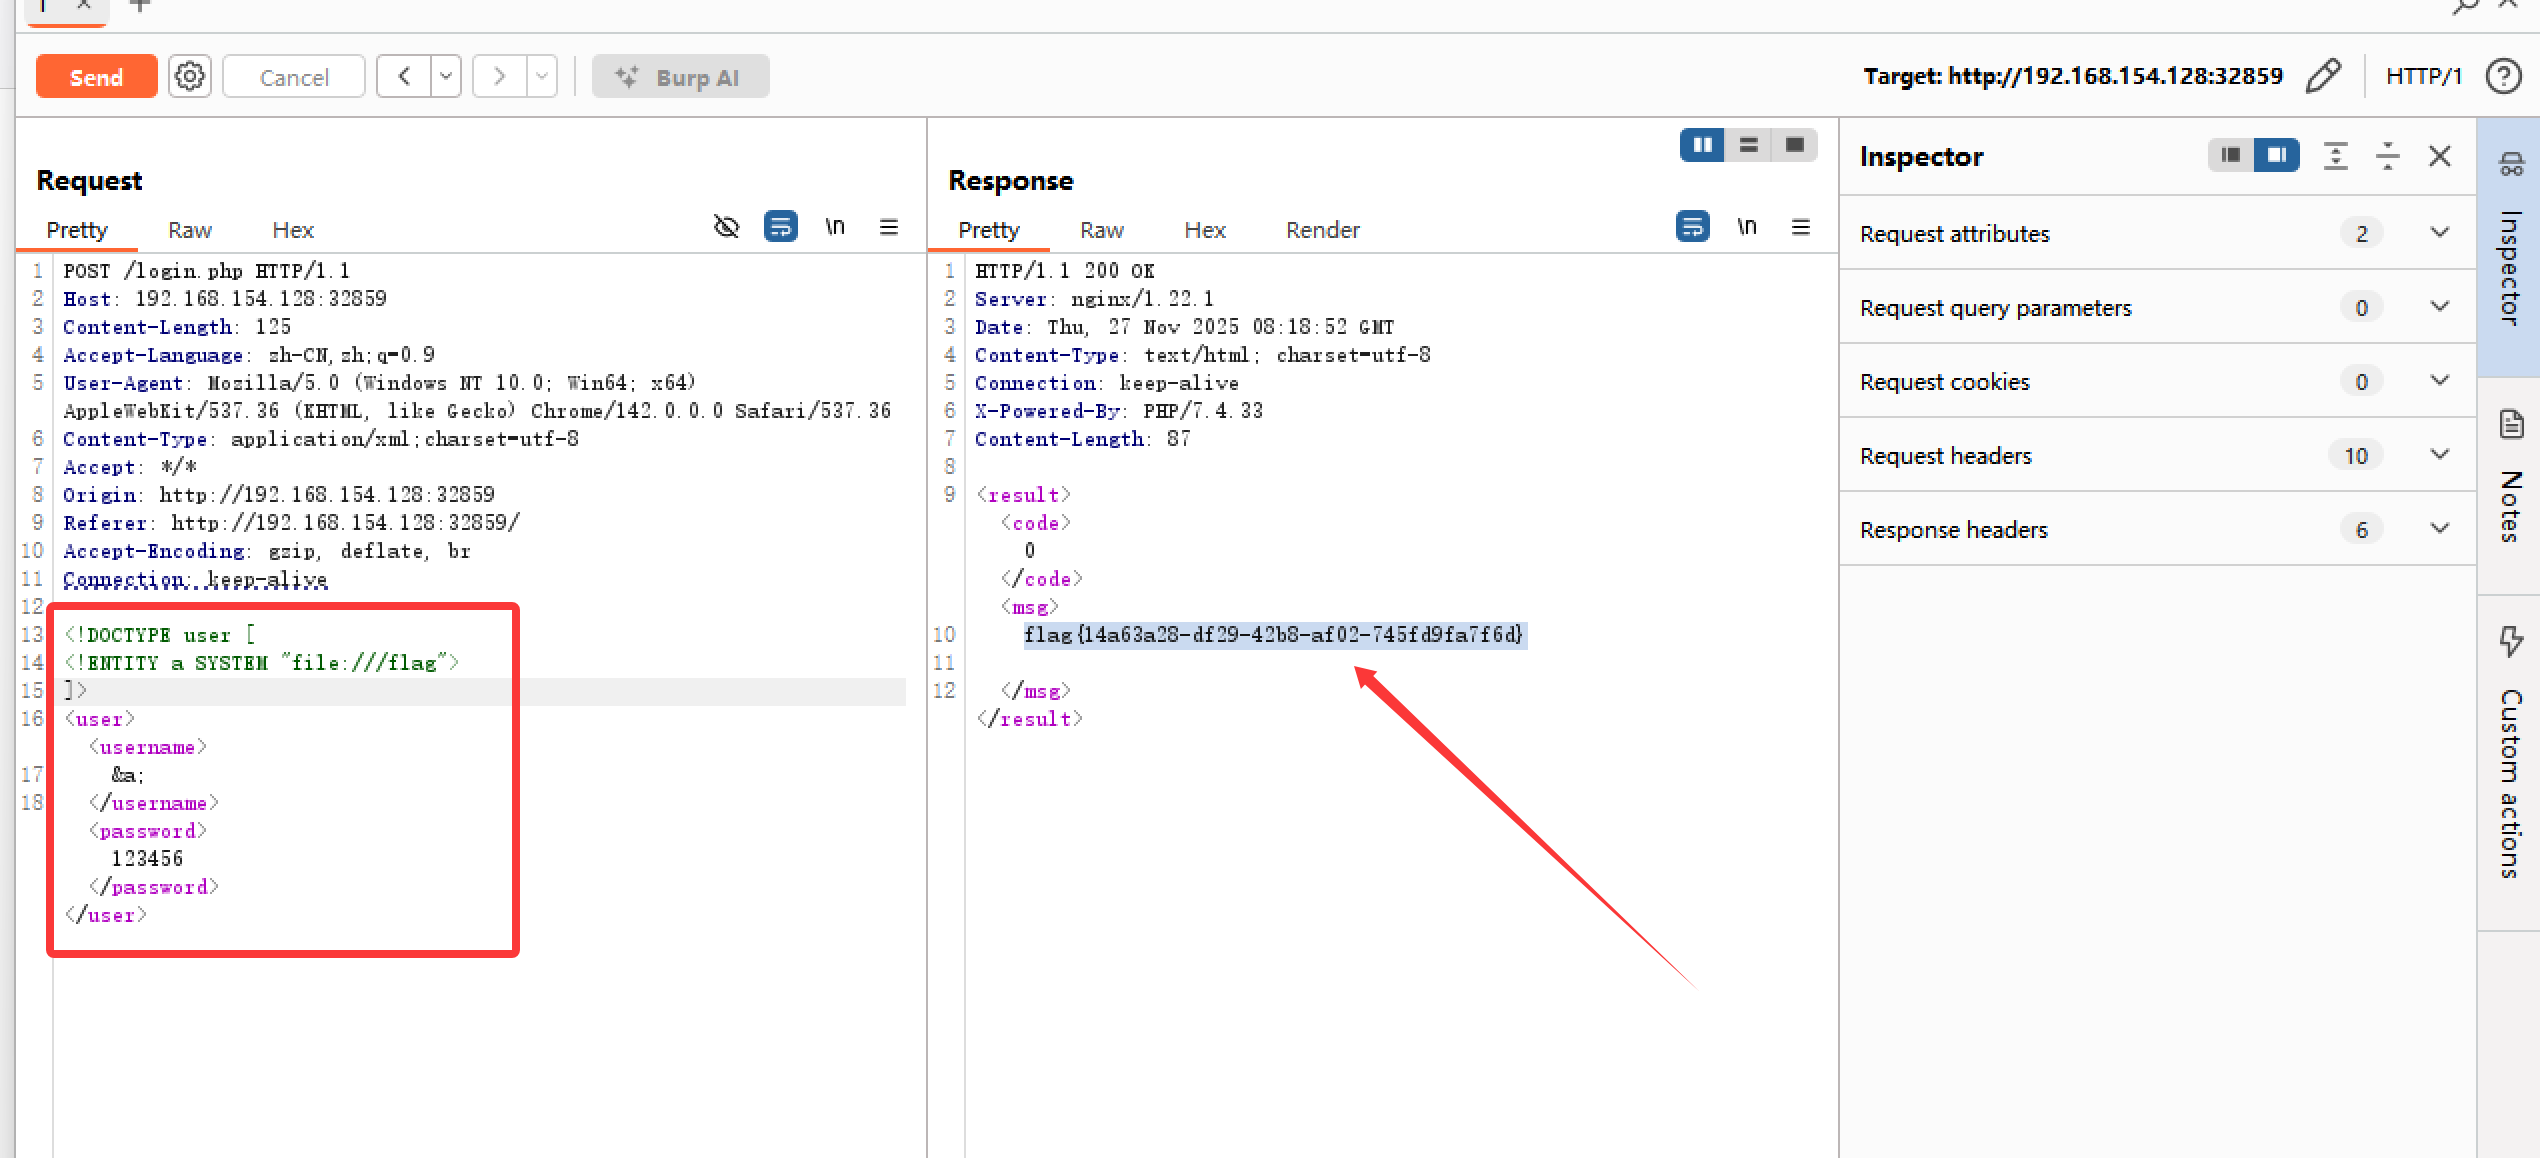Screen dimensions: 2540x1158
Task: Toggle line wrap in Response panel
Action: point(1692,227)
